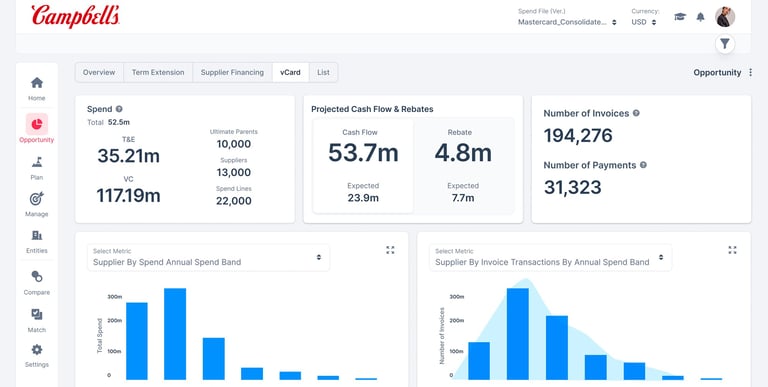The image size is (768, 387).
Task: Open the Compare sidebar icon
Action: (x=37, y=277)
